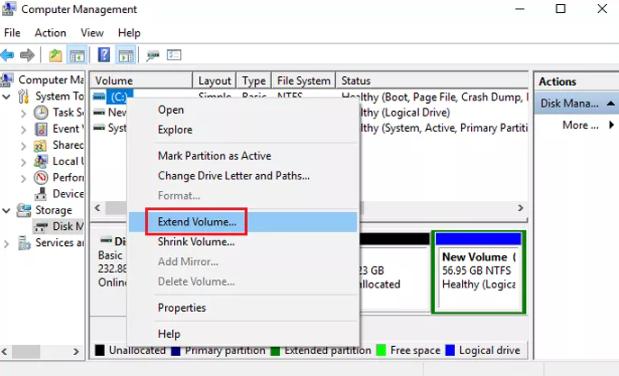The height and width of the screenshot is (376, 619).
Task: Select the Device Manager tree icon
Action: coord(41,194)
